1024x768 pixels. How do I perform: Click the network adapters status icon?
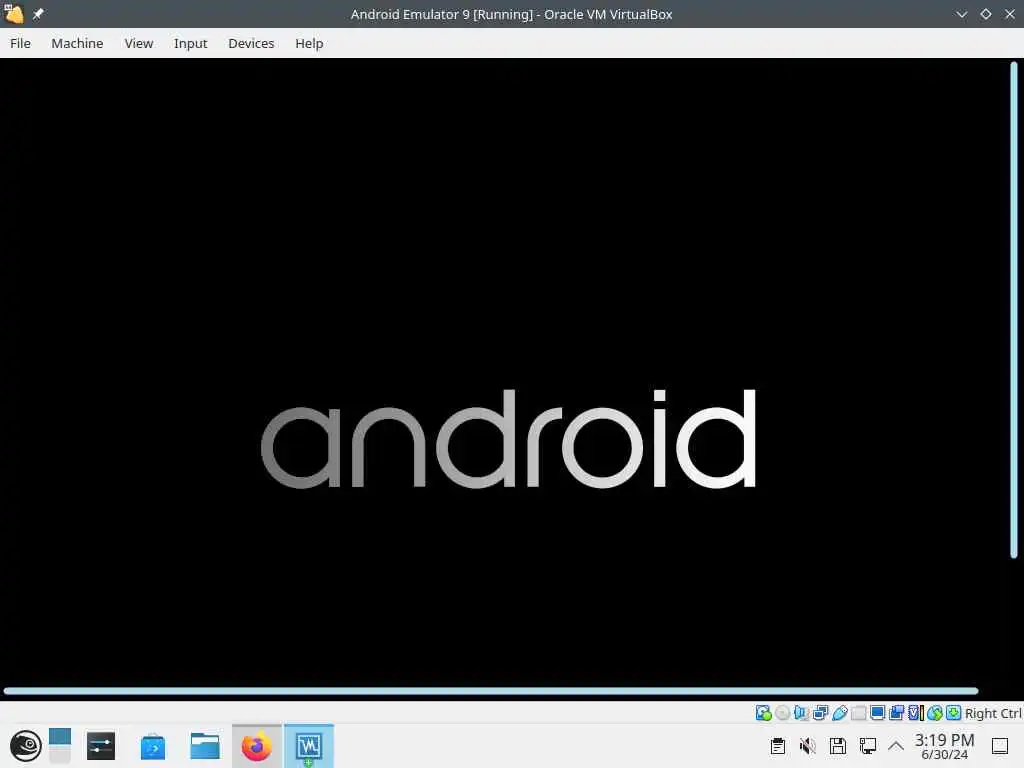tap(820, 712)
